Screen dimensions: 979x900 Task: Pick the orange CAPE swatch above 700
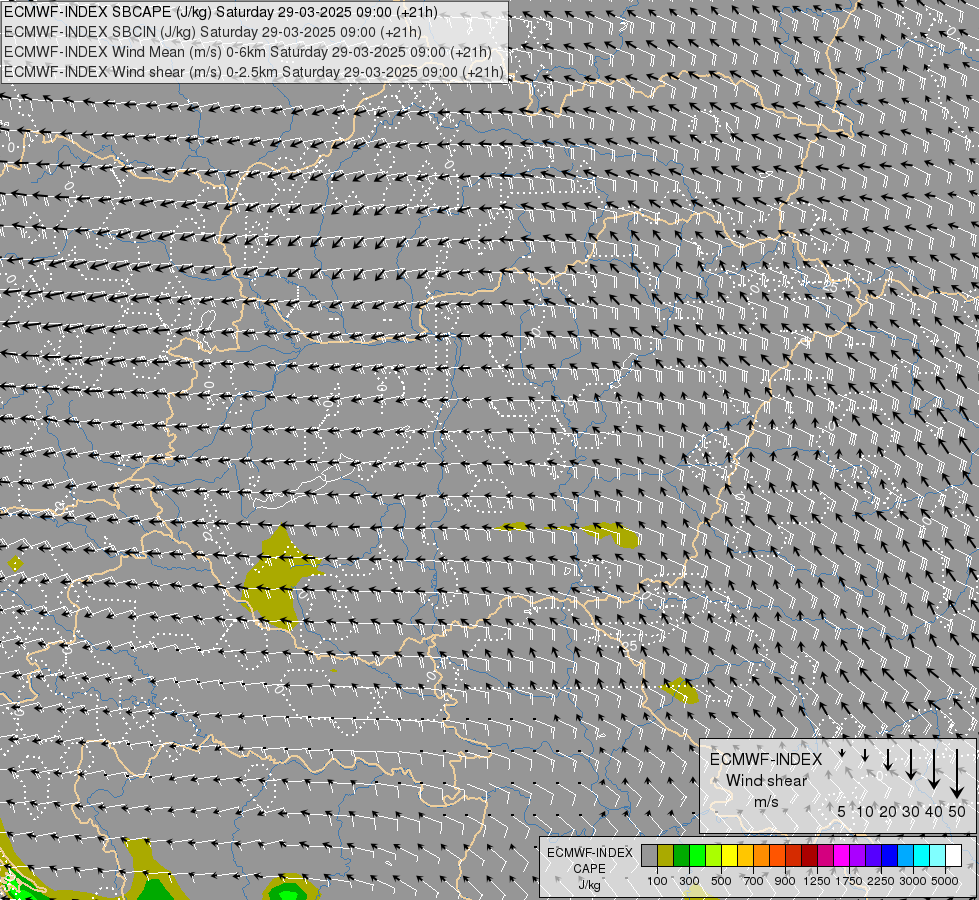pos(761,855)
